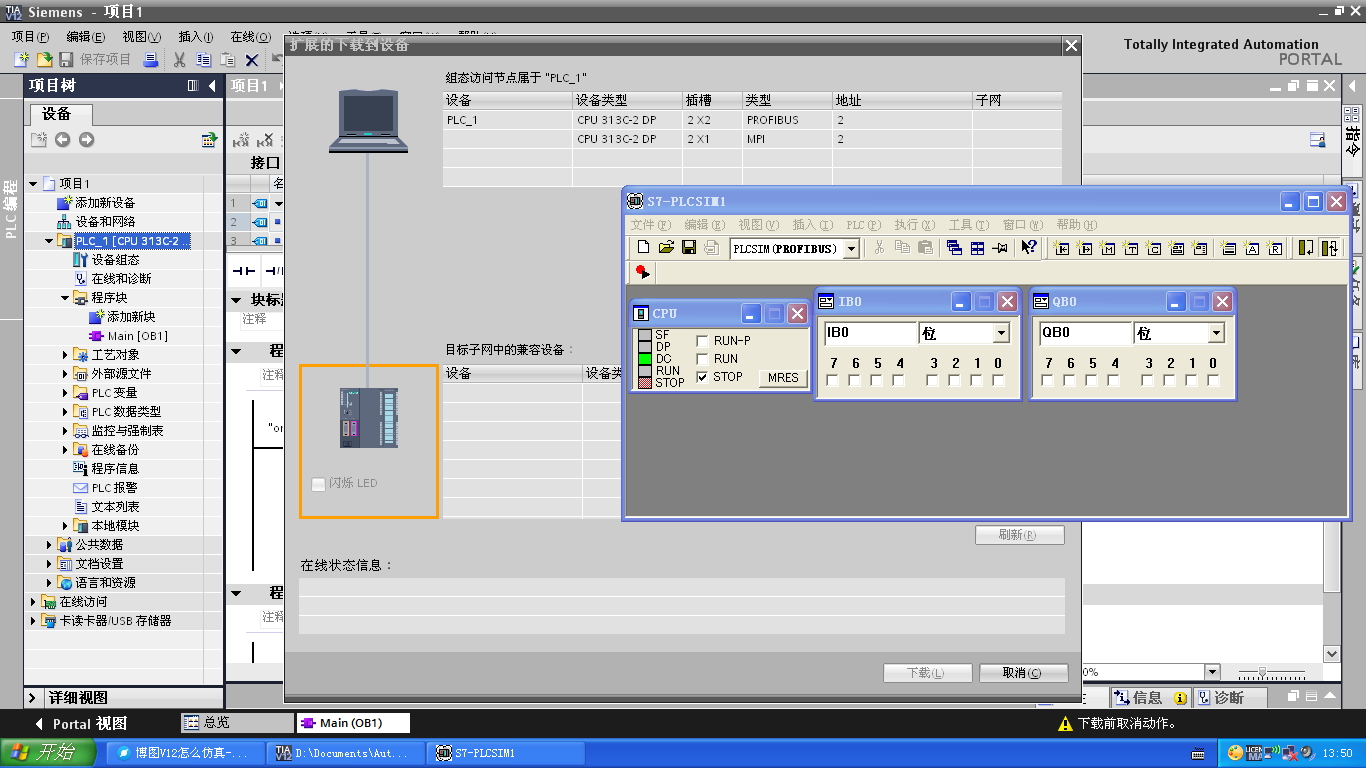This screenshot has width=1366, height=768.
Task: Select the PLC_1 PROFIBUS row in access table
Action: [x=752, y=120]
